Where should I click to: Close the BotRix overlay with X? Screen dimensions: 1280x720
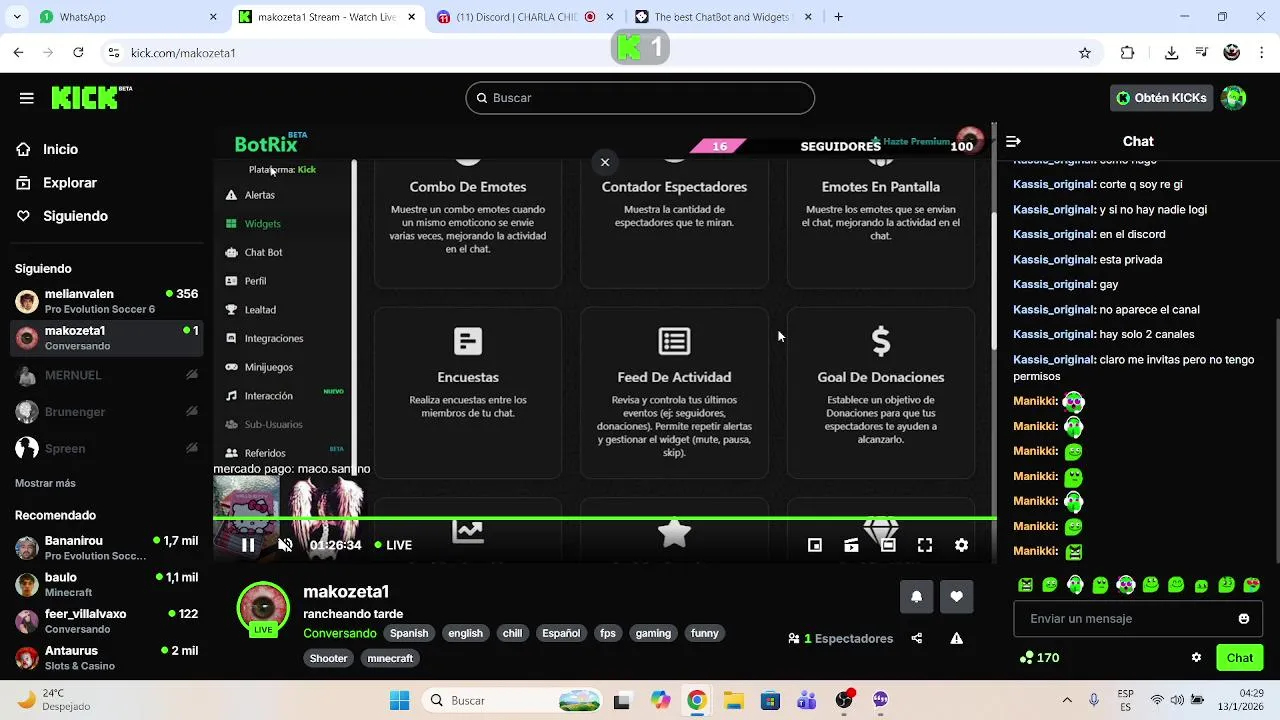605,162
